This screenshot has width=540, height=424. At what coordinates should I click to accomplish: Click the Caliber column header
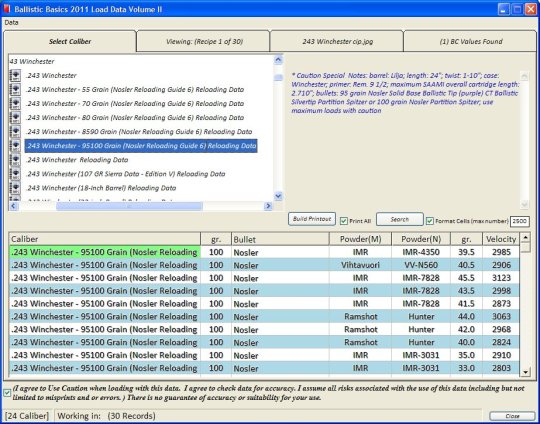[x=105, y=239]
